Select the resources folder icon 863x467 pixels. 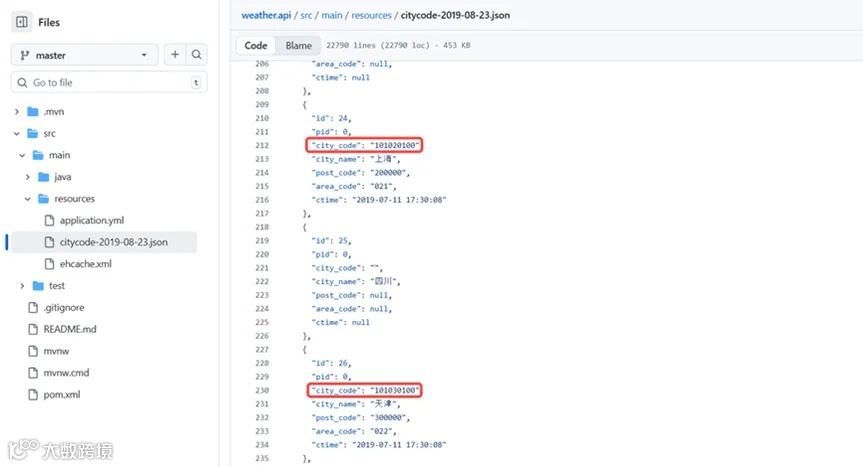(43, 199)
